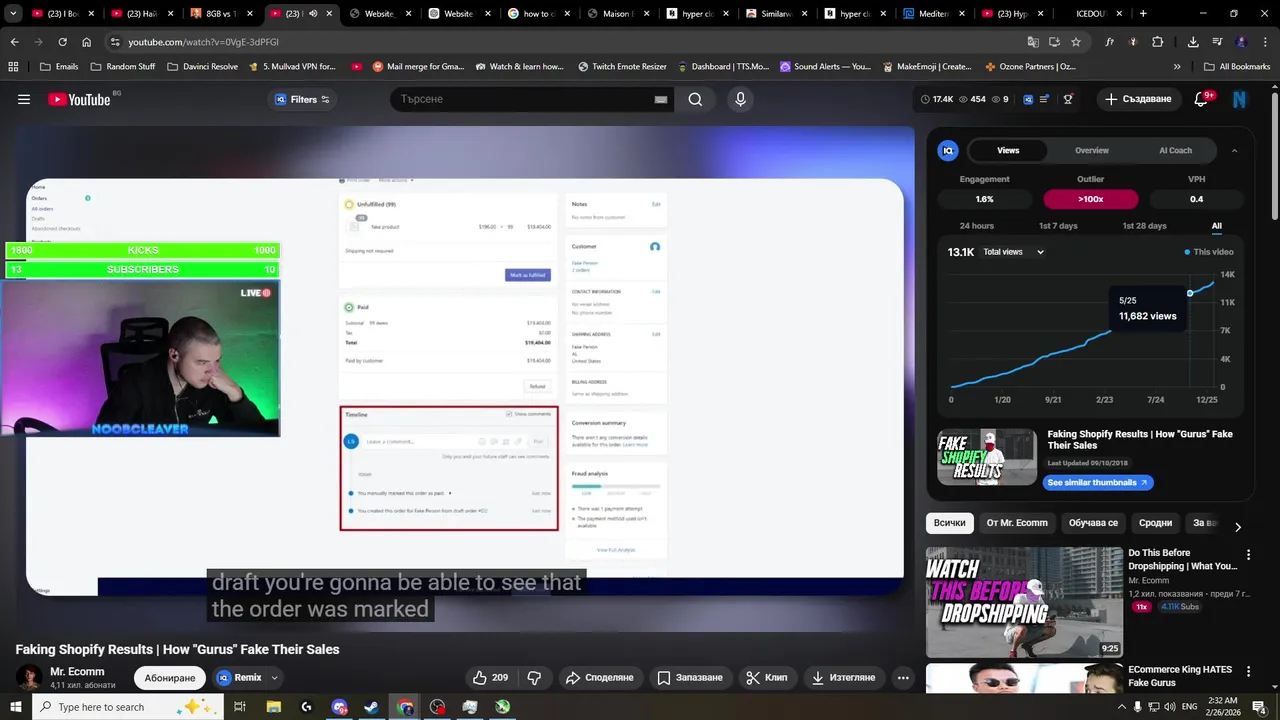Open the vidIQ trophy icon
The width and height of the screenshot is (1280, 720).
pyautogui.click(x=1068, y=99)
